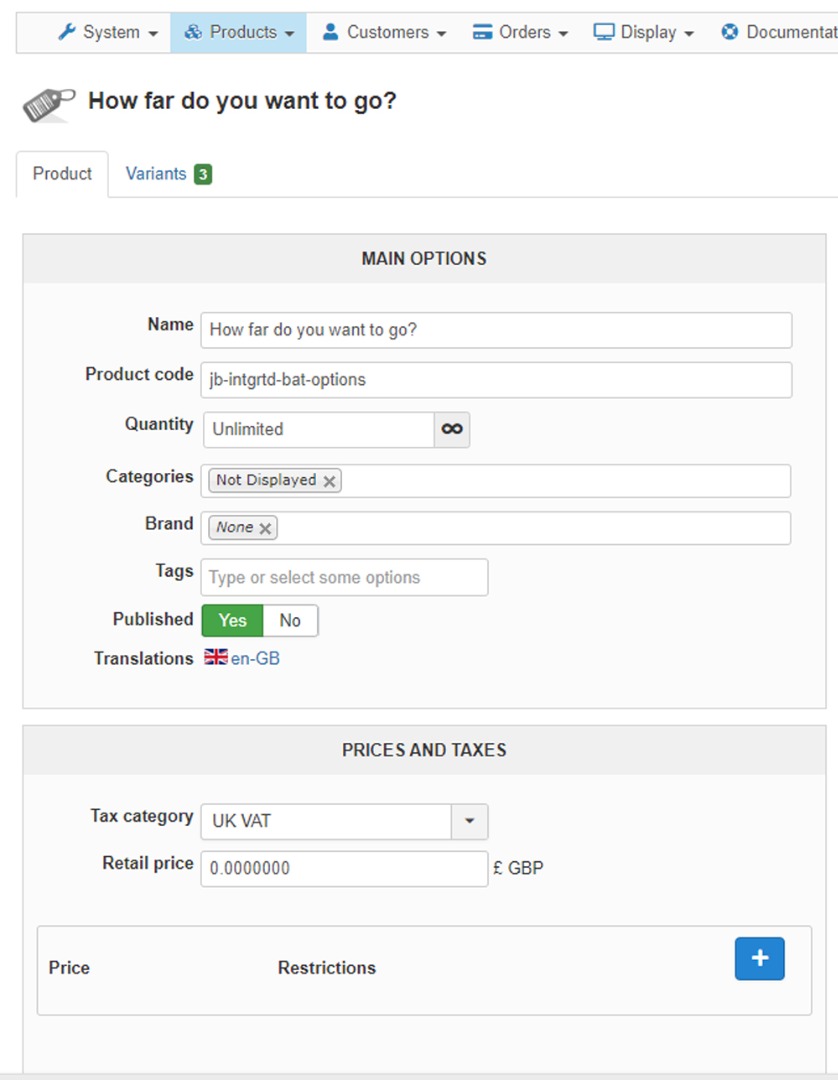Image resolution: width=838 pixels, height=1080 pixels.
Task: Expand the Customers menu
Action: [x=384, y=32]
